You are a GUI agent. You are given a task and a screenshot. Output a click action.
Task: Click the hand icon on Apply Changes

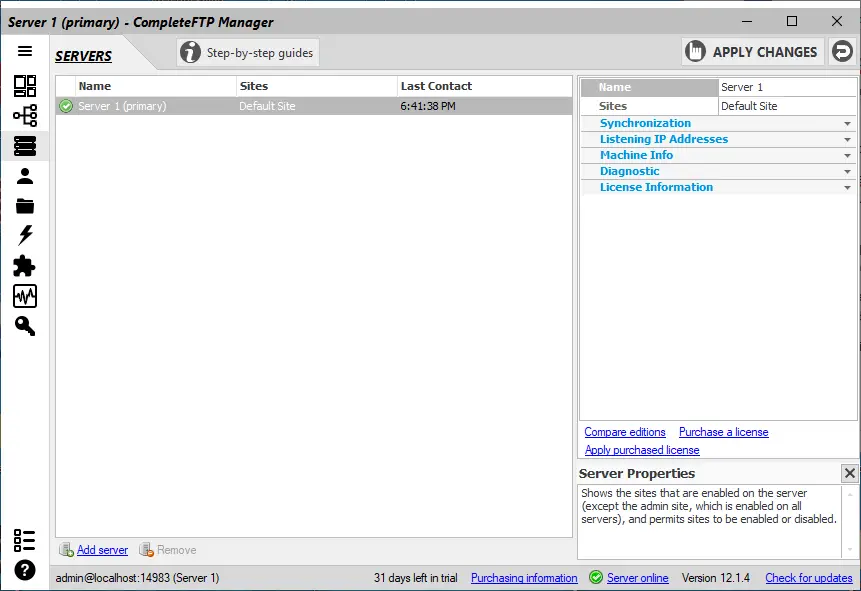pos(695,52)
